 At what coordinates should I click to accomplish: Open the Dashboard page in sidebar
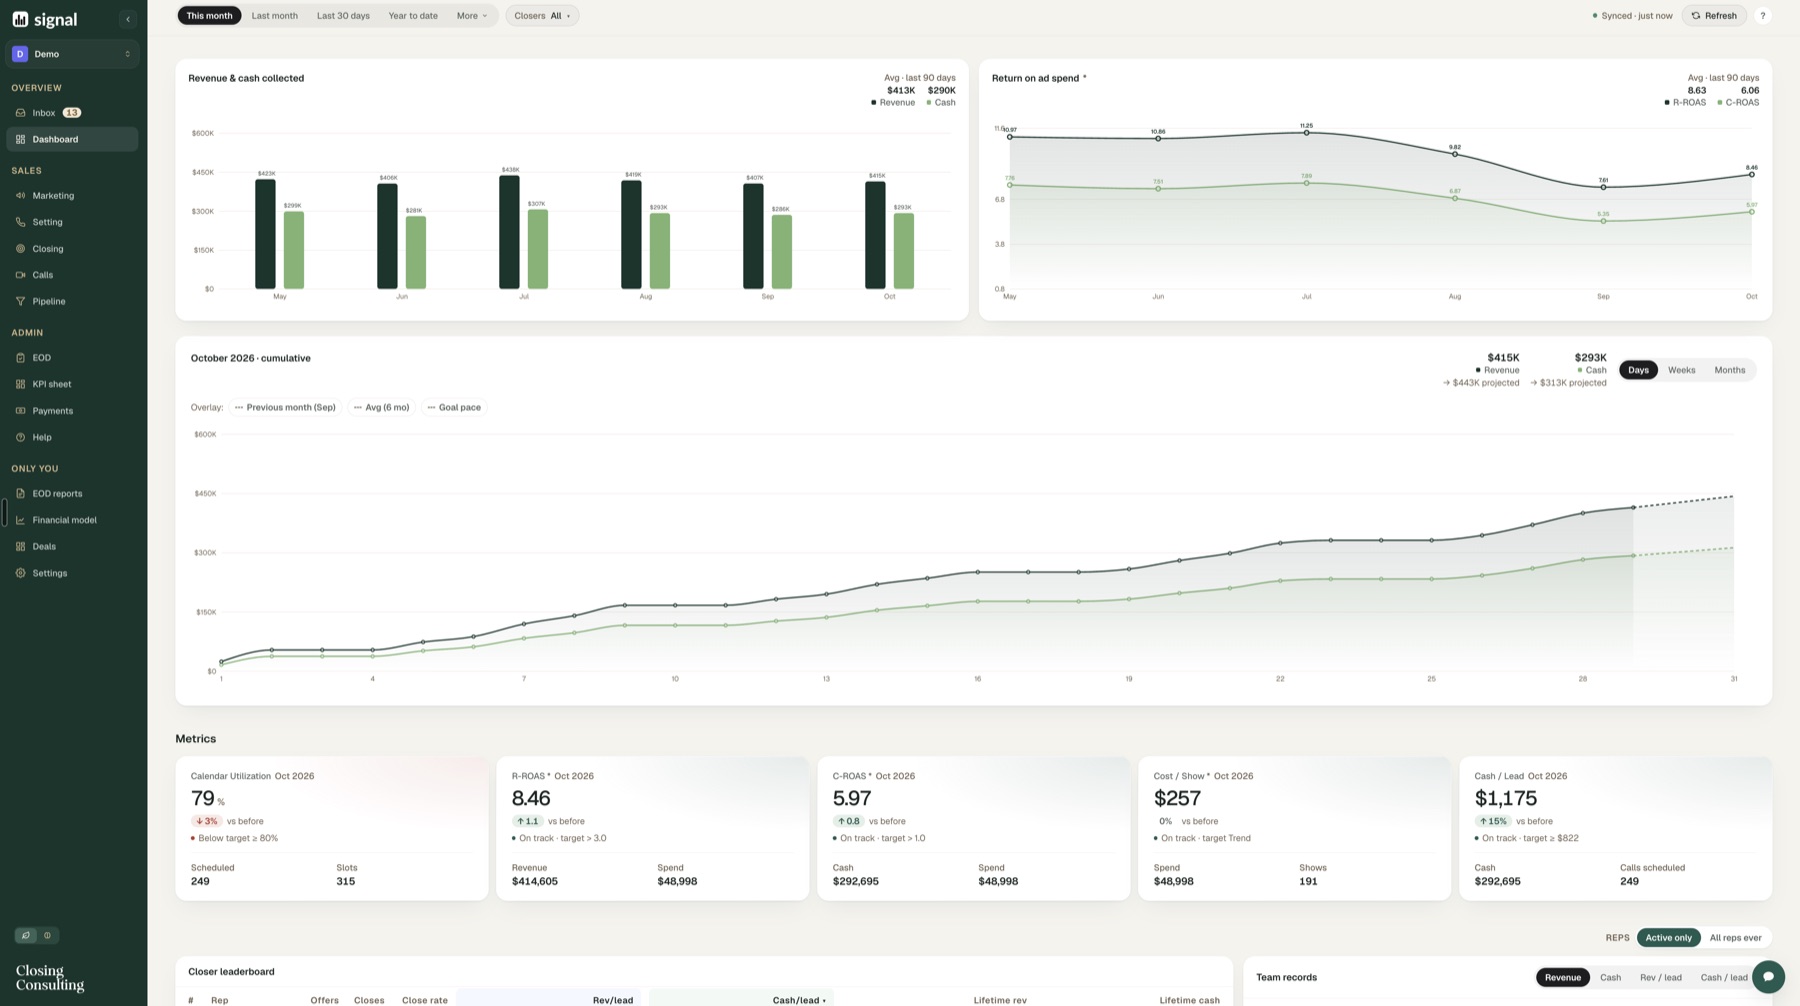coord(73,139)
